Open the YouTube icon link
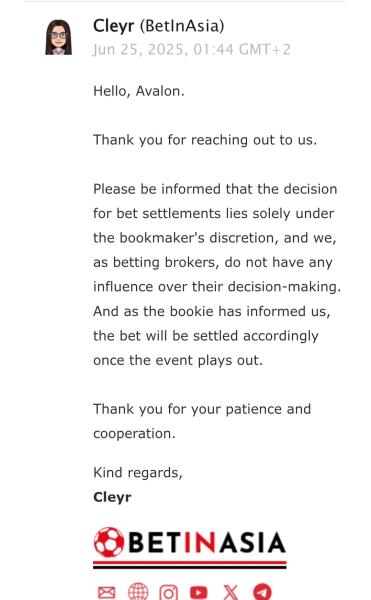Viewport: 371px width, 600px height. click(199, 592)
